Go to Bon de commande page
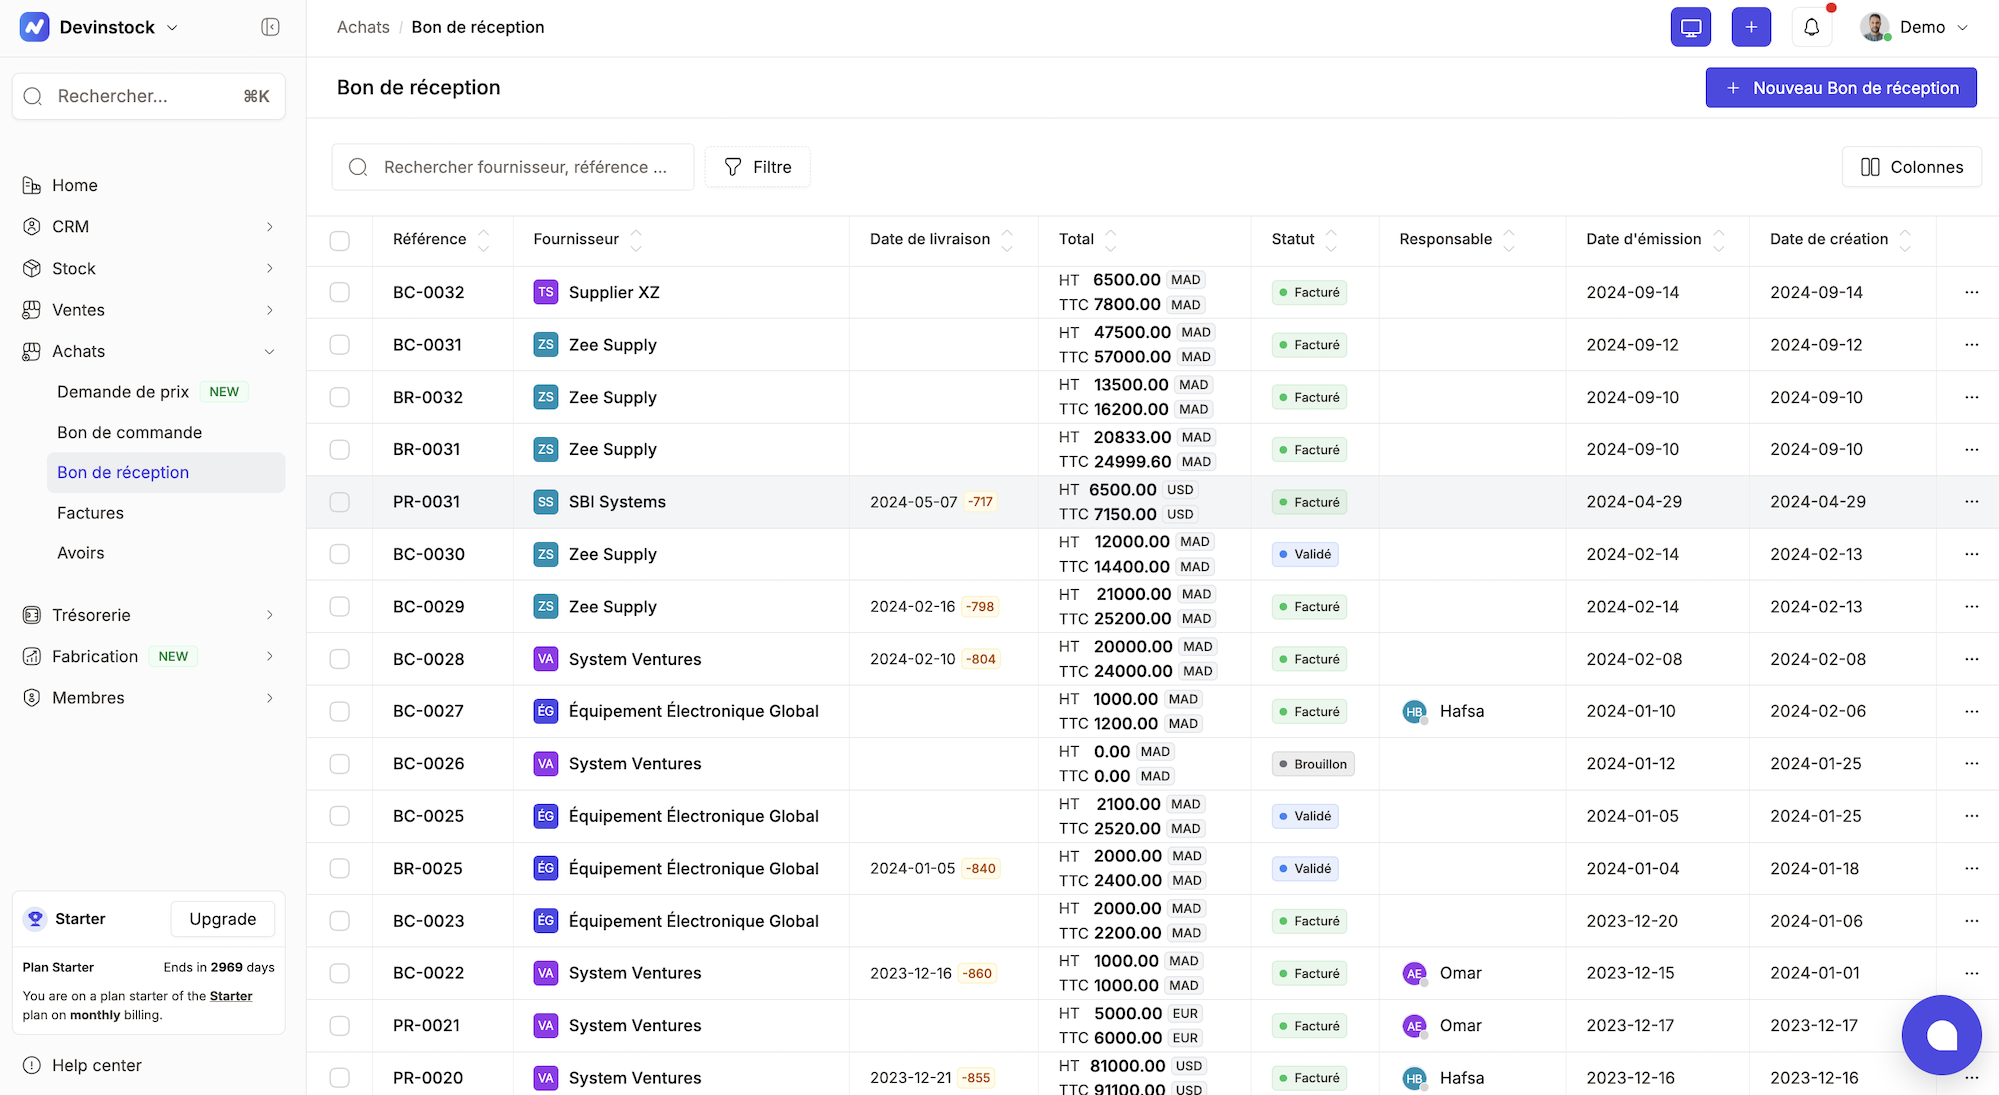 129,432
